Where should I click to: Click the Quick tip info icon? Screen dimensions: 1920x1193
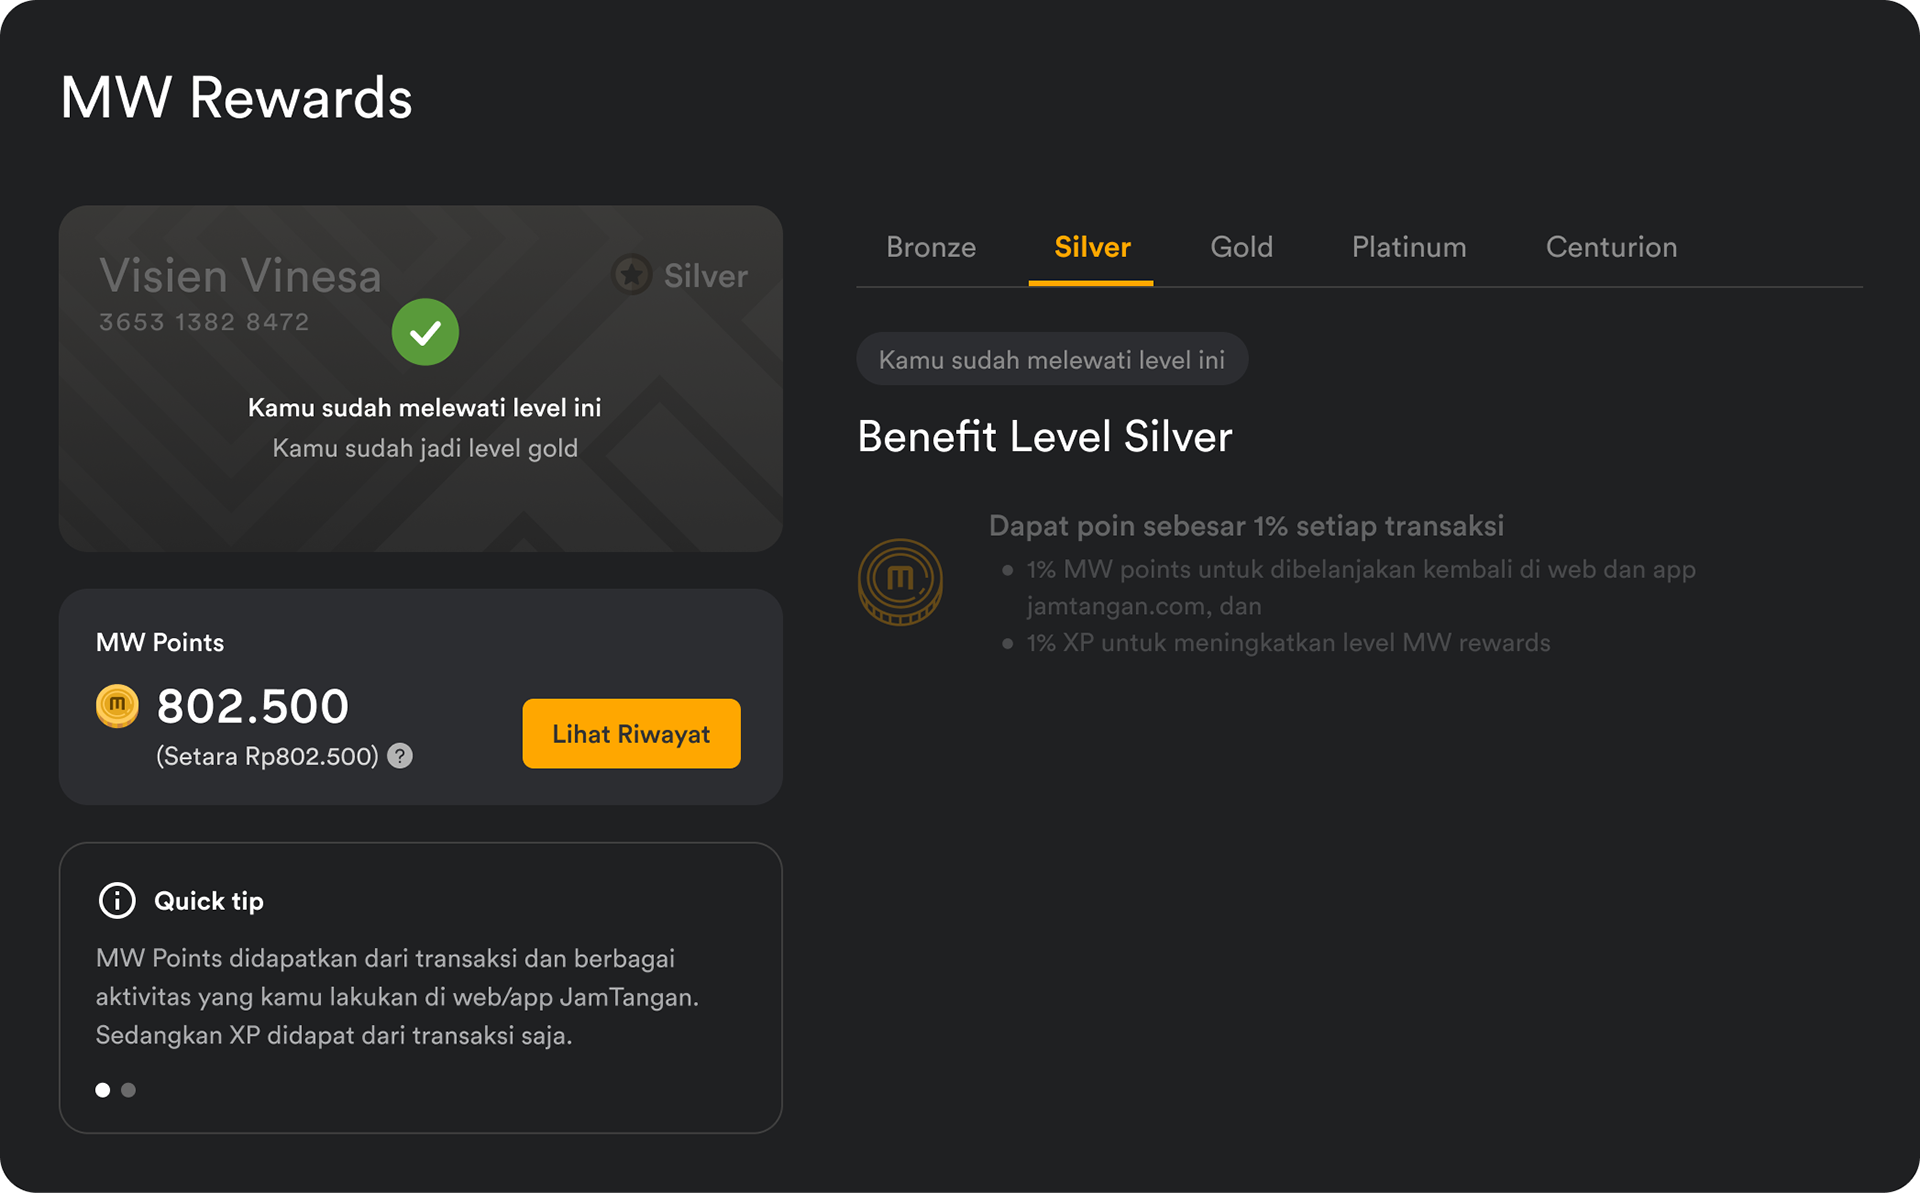pos(117,901)
